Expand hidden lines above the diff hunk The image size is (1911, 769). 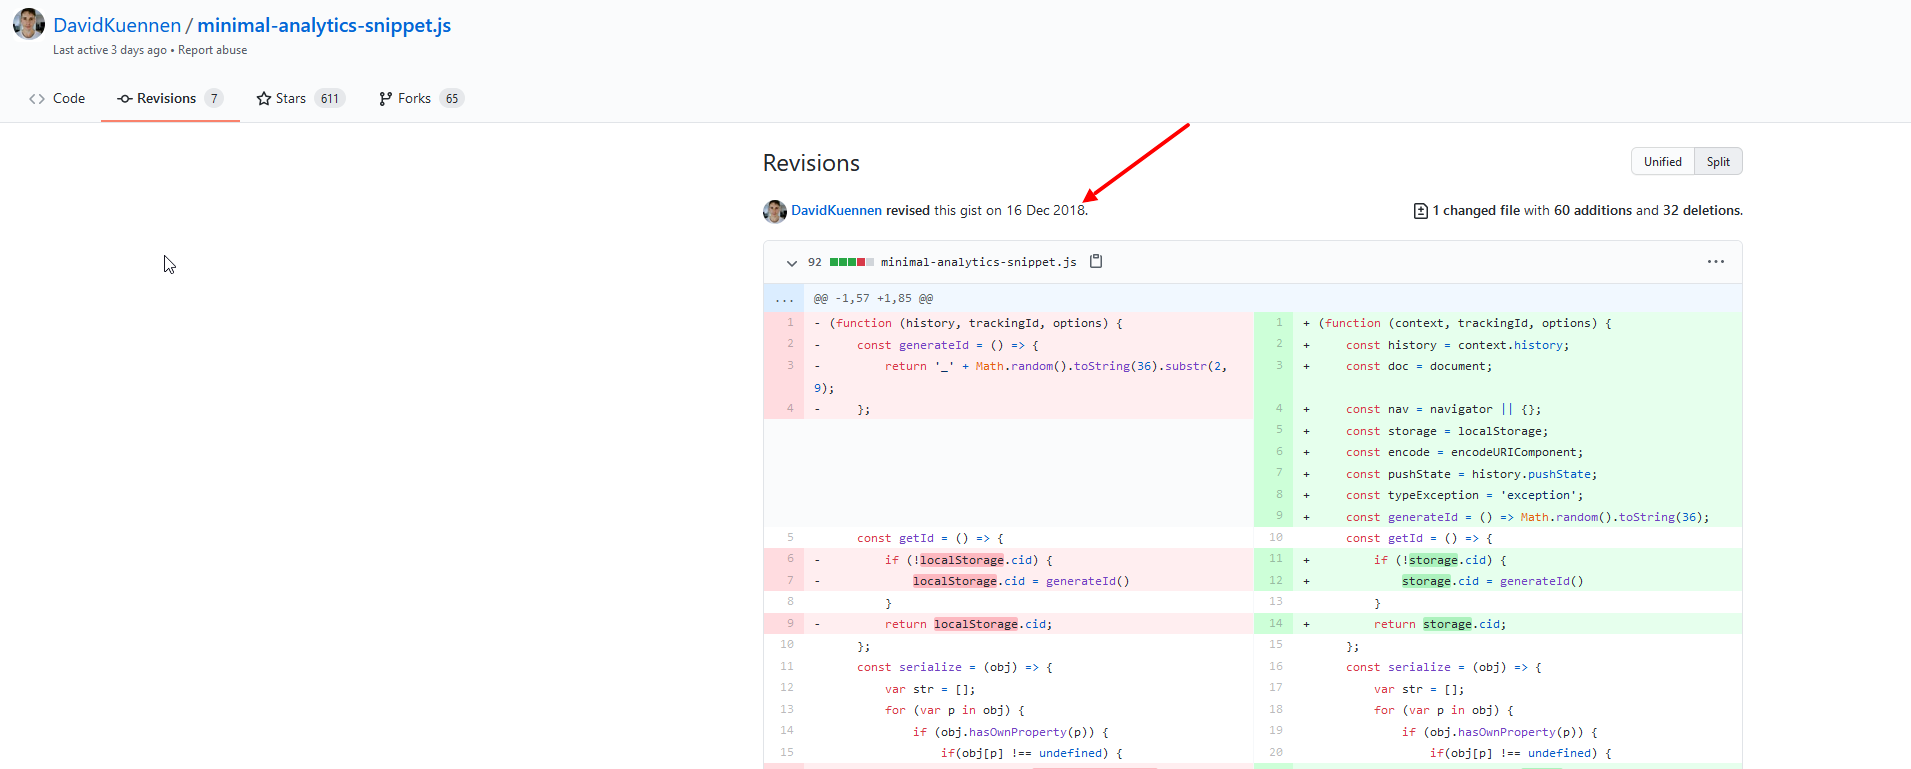point(784,298)
